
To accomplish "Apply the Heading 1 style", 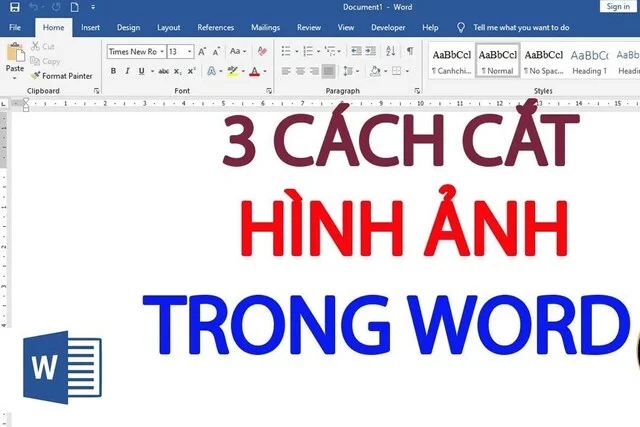I will [x=589, y=62].
